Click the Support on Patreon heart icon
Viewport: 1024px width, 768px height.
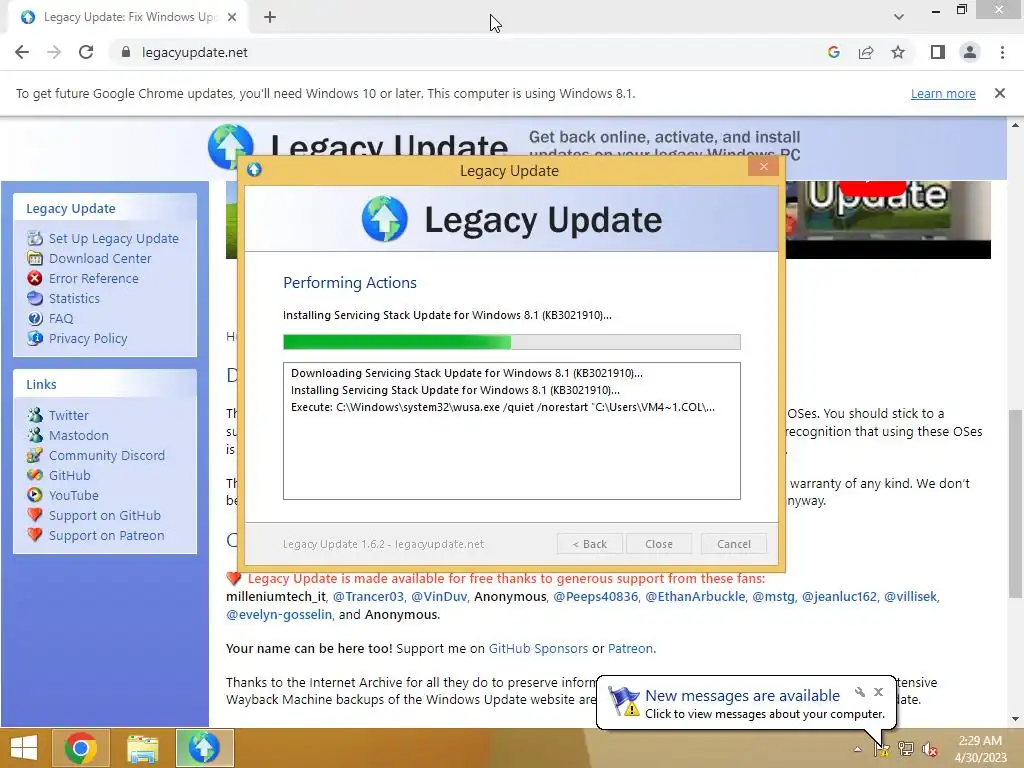click(35, 535)
